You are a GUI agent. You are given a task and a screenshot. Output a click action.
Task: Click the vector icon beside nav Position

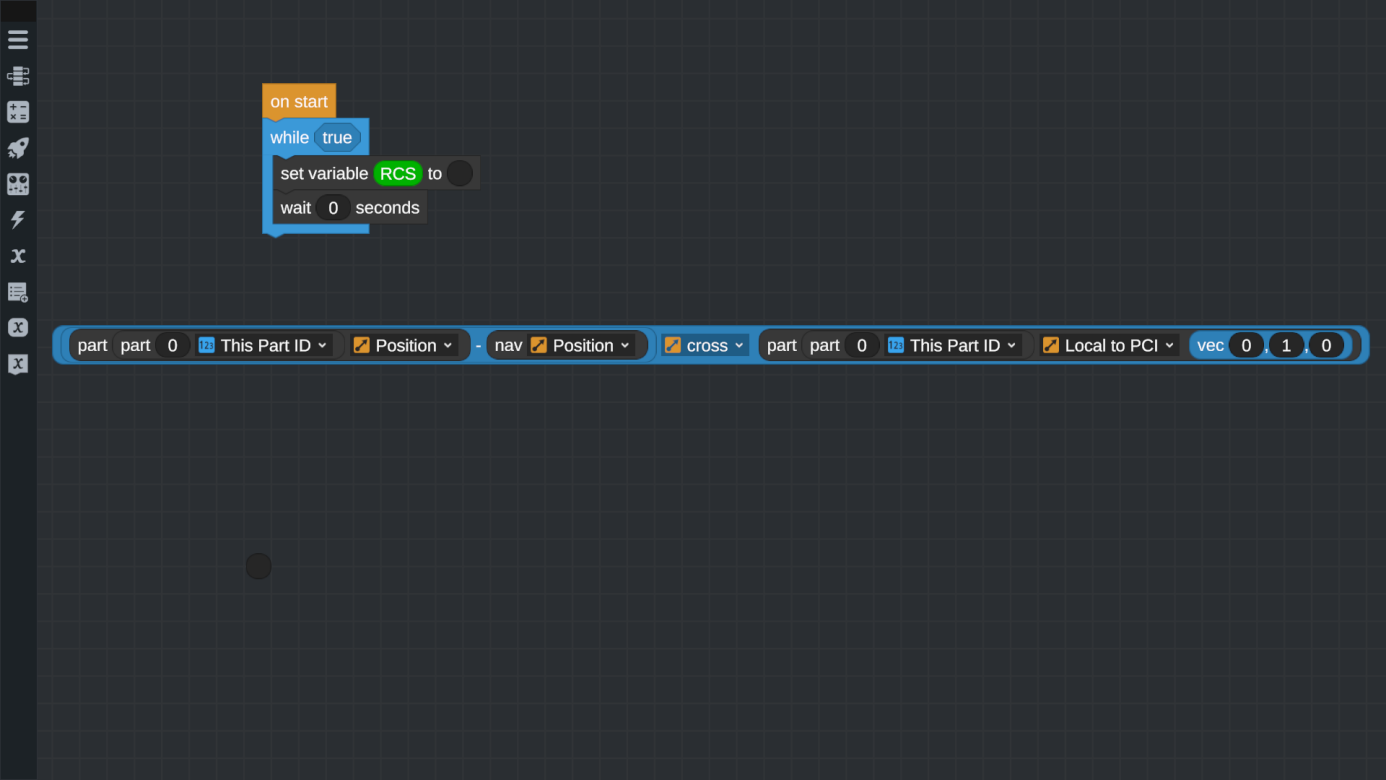click(x=539, y=345)
